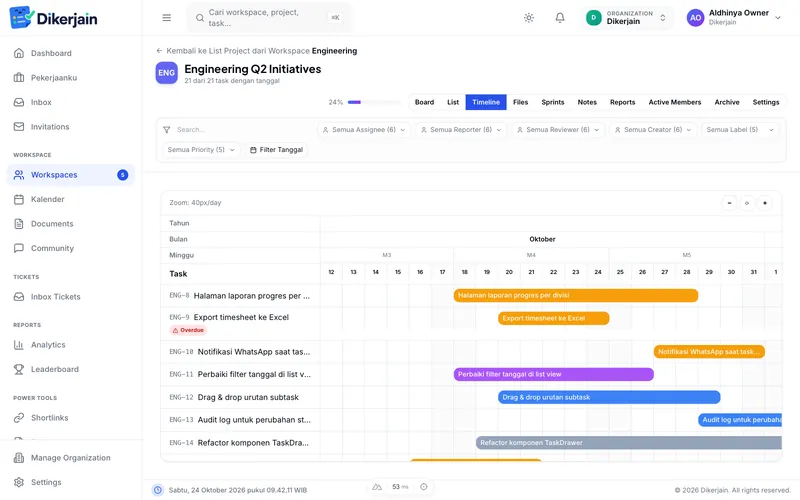The height and width of the screenshot is (500, 800).
Task: Click the Export timesheet ke Excel bar
Action: 554,318
